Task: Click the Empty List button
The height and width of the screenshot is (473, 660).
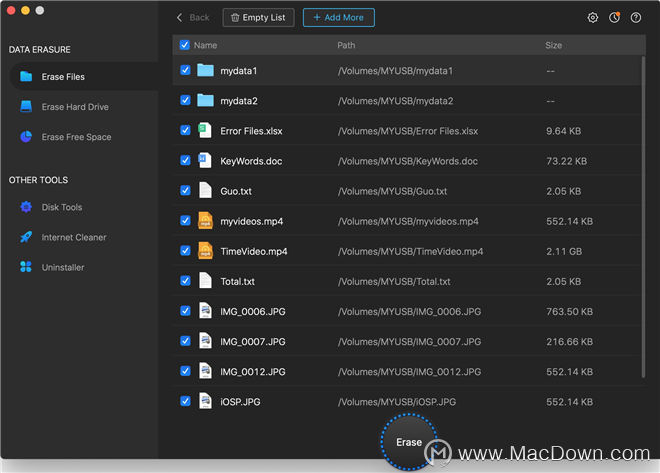Action: (x=258, y=18)
